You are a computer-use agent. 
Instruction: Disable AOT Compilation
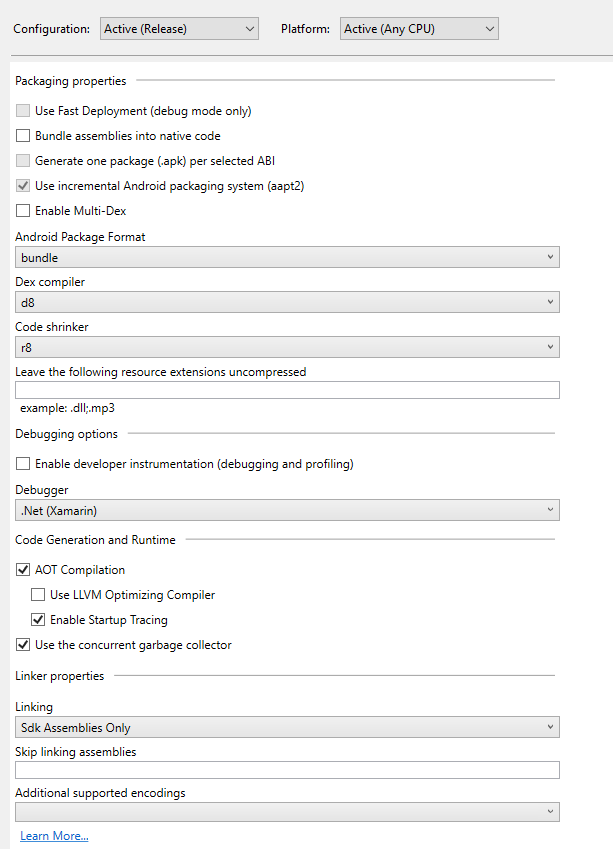pyautogui.click(x=23, y=569)
